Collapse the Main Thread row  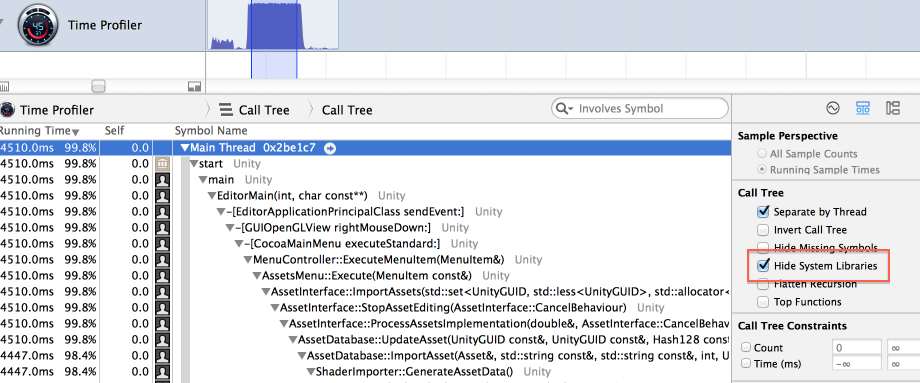point(185,148)
